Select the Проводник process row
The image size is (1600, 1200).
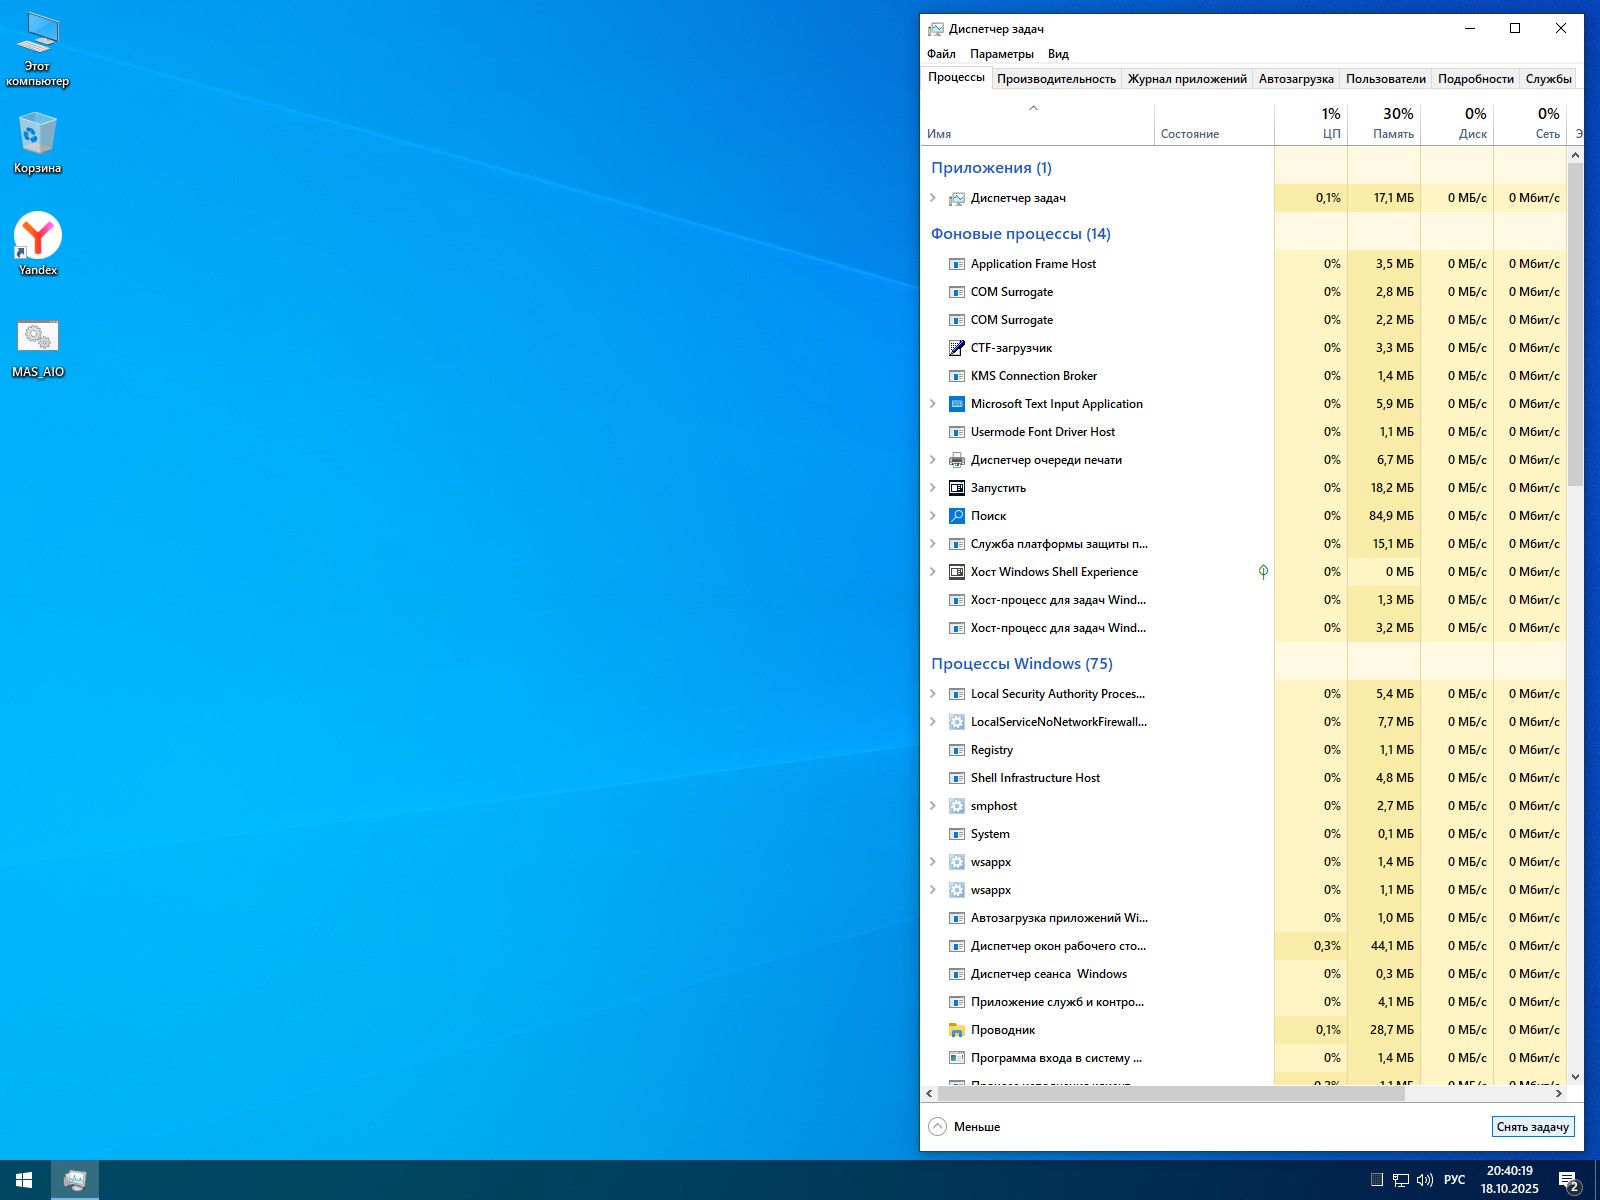(x=1003, y=1030)
